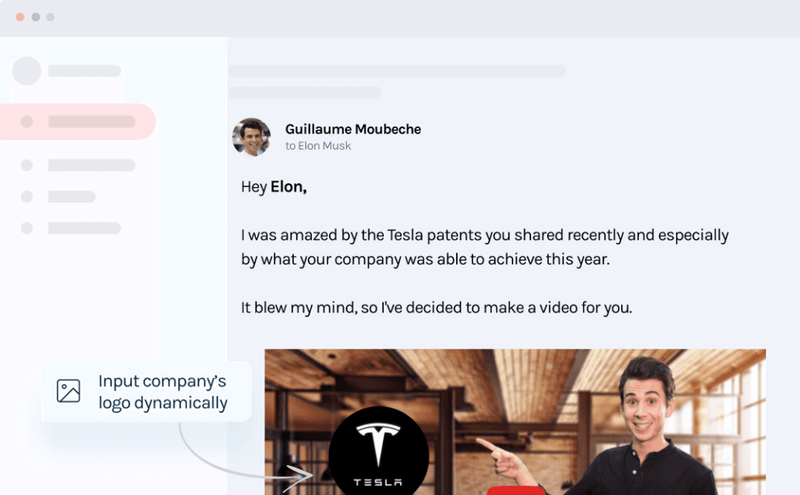Screen dimensions: 800x495
Task: Expand the "to Elon Musk" recipient line
Action: [318, 146]
